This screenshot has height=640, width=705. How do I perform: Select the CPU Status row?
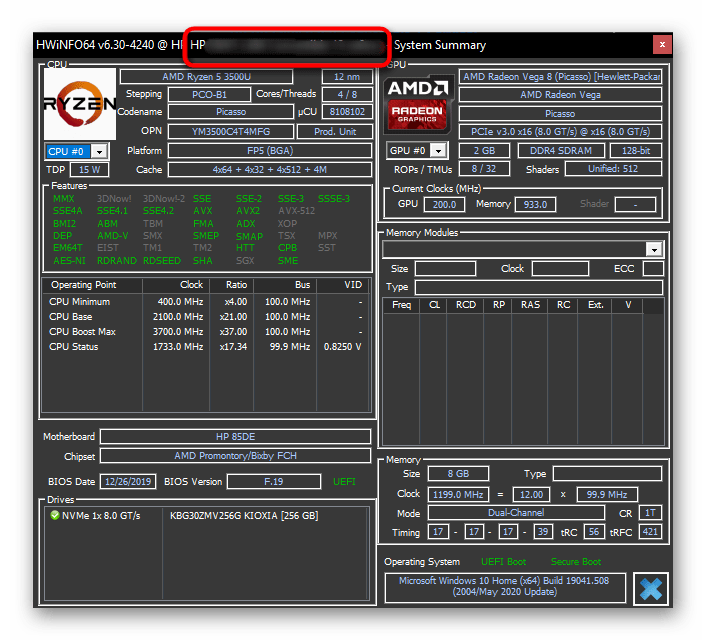(x=206, y=347)
